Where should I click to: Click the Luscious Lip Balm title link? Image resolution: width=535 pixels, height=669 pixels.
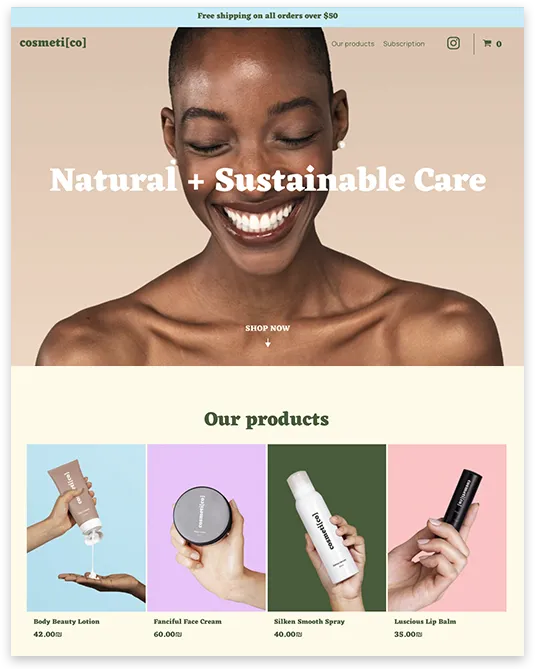click(x=425, y=622)
